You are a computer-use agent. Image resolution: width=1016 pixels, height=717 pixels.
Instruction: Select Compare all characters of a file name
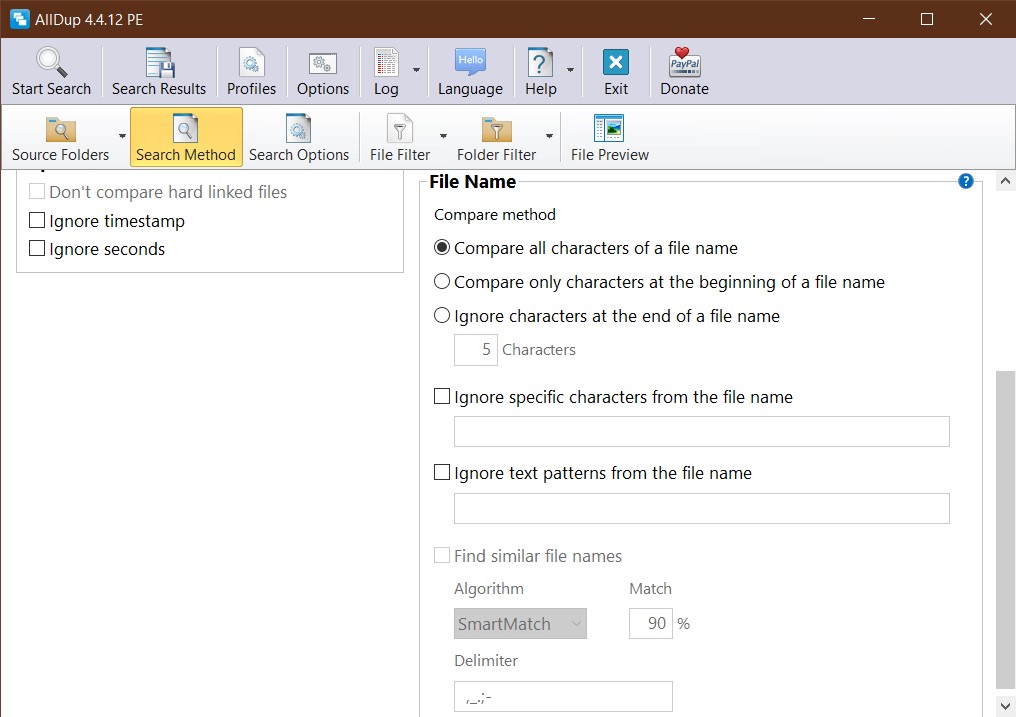pos(442,247)
